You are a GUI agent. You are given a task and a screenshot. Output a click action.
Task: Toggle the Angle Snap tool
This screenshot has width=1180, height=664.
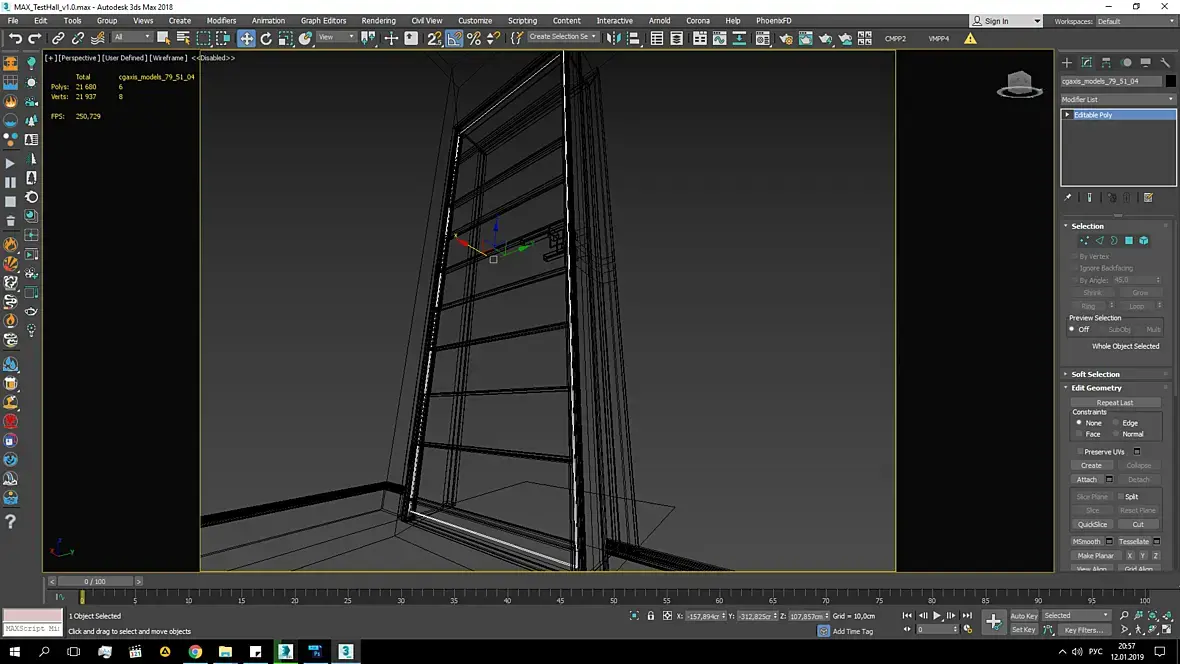(x=454, y=38)
